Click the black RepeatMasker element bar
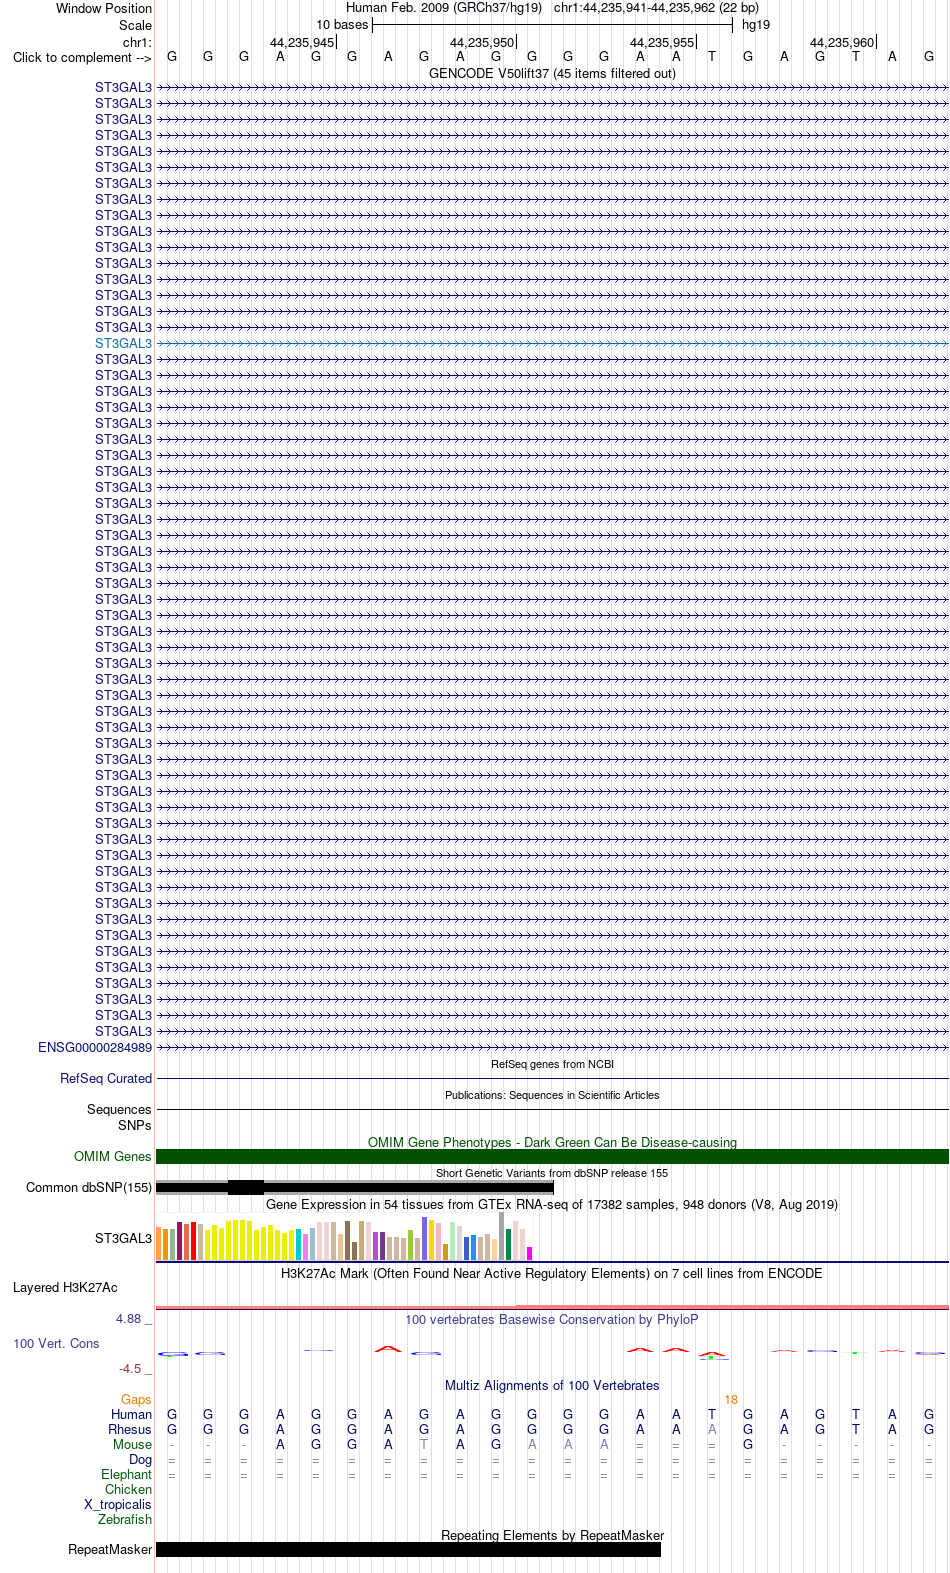 (408, 1549)
